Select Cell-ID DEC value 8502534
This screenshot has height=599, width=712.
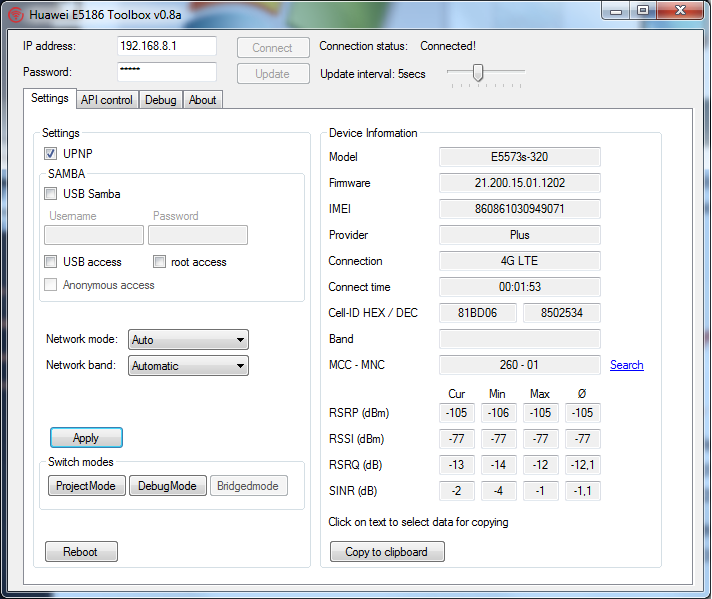click(x=562, y=313)
